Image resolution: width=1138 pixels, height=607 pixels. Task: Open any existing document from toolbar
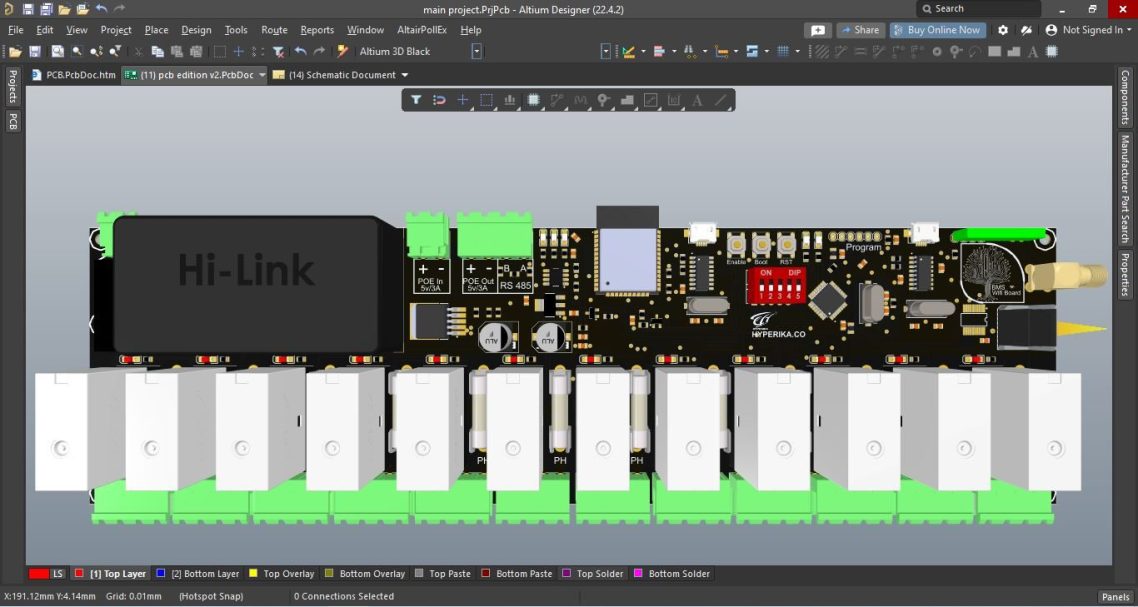point(15,52)
